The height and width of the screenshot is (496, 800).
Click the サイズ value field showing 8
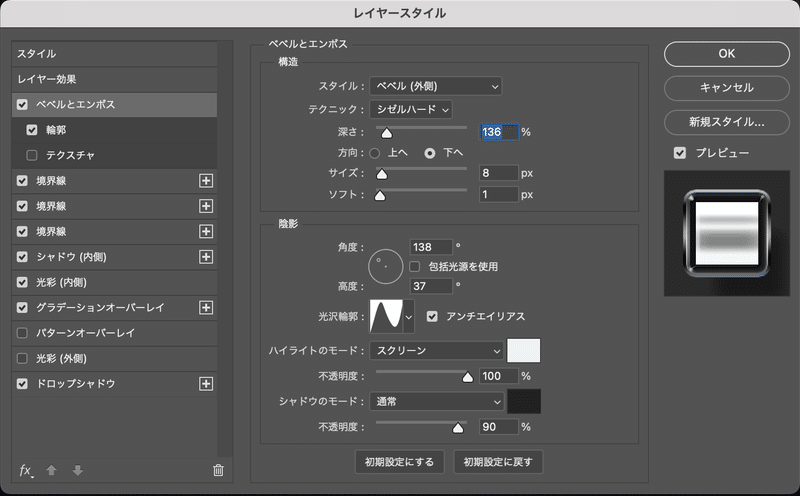click(499, 173)
